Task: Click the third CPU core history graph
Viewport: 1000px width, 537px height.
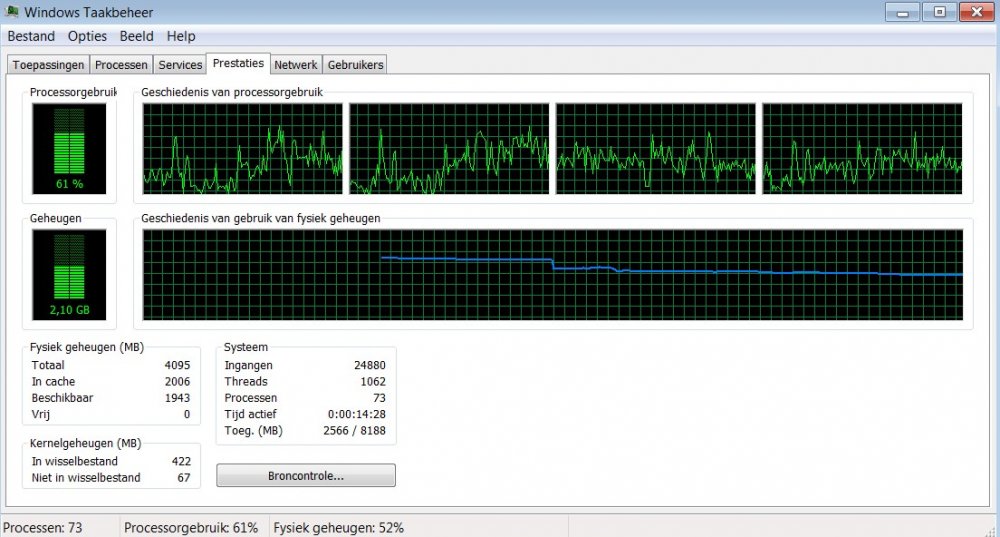Action: coord(656,149)
